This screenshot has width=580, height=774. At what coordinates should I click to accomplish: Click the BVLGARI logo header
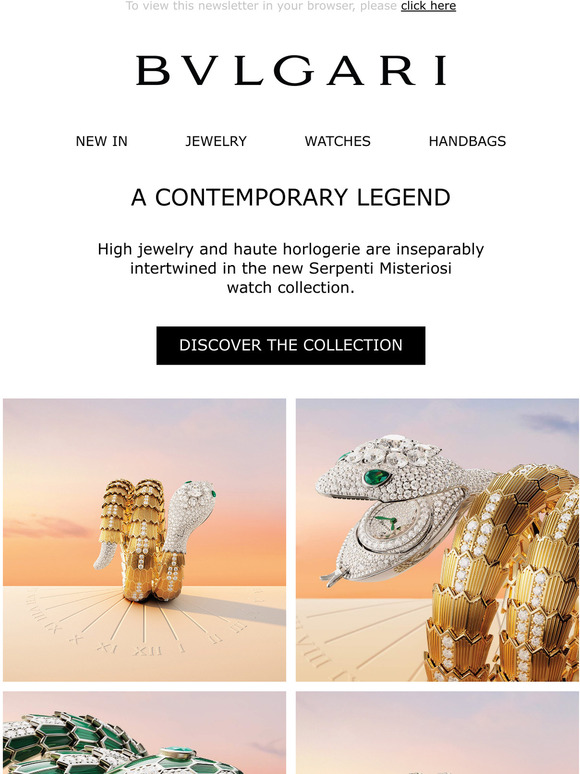(291, 71)
